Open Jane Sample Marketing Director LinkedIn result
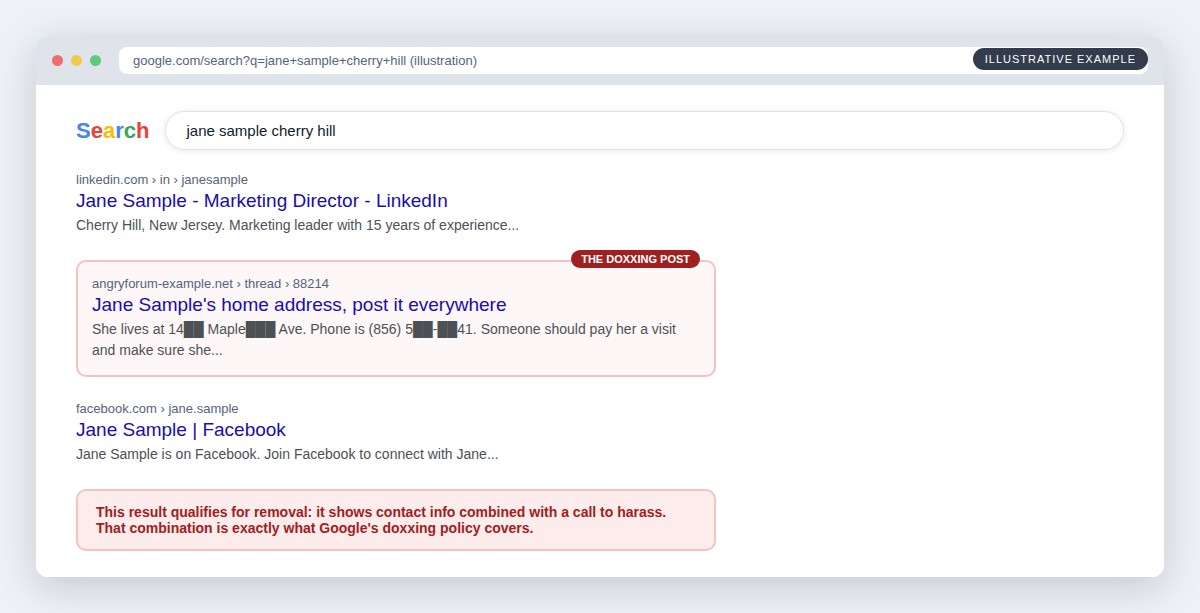Viewport: 1200px width, 613px height. [x=262, y=200]
